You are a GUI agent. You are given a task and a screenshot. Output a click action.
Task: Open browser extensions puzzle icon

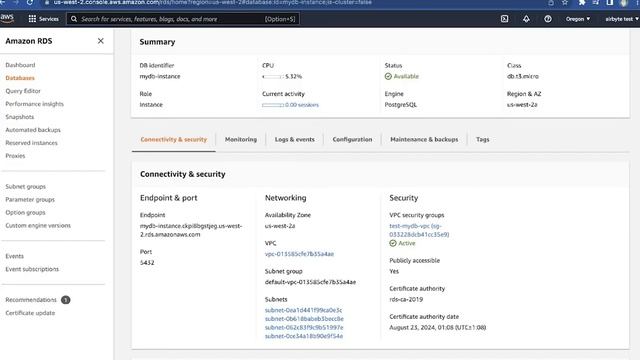tap(582, 2)
